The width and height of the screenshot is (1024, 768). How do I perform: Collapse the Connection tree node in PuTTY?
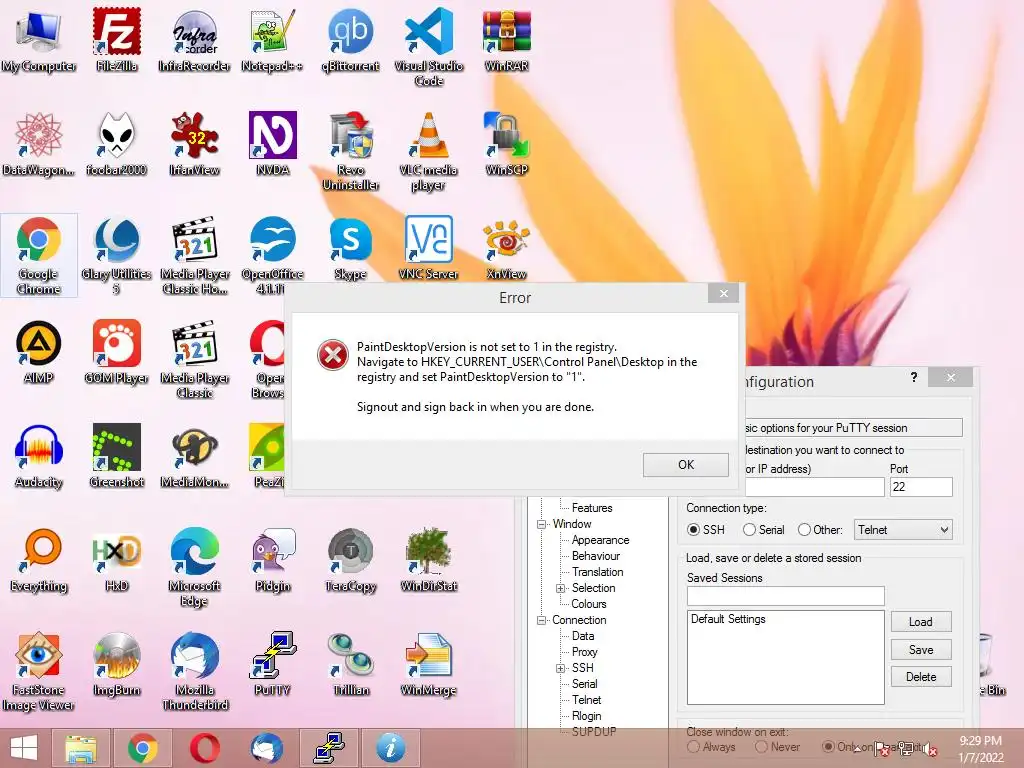541,620
